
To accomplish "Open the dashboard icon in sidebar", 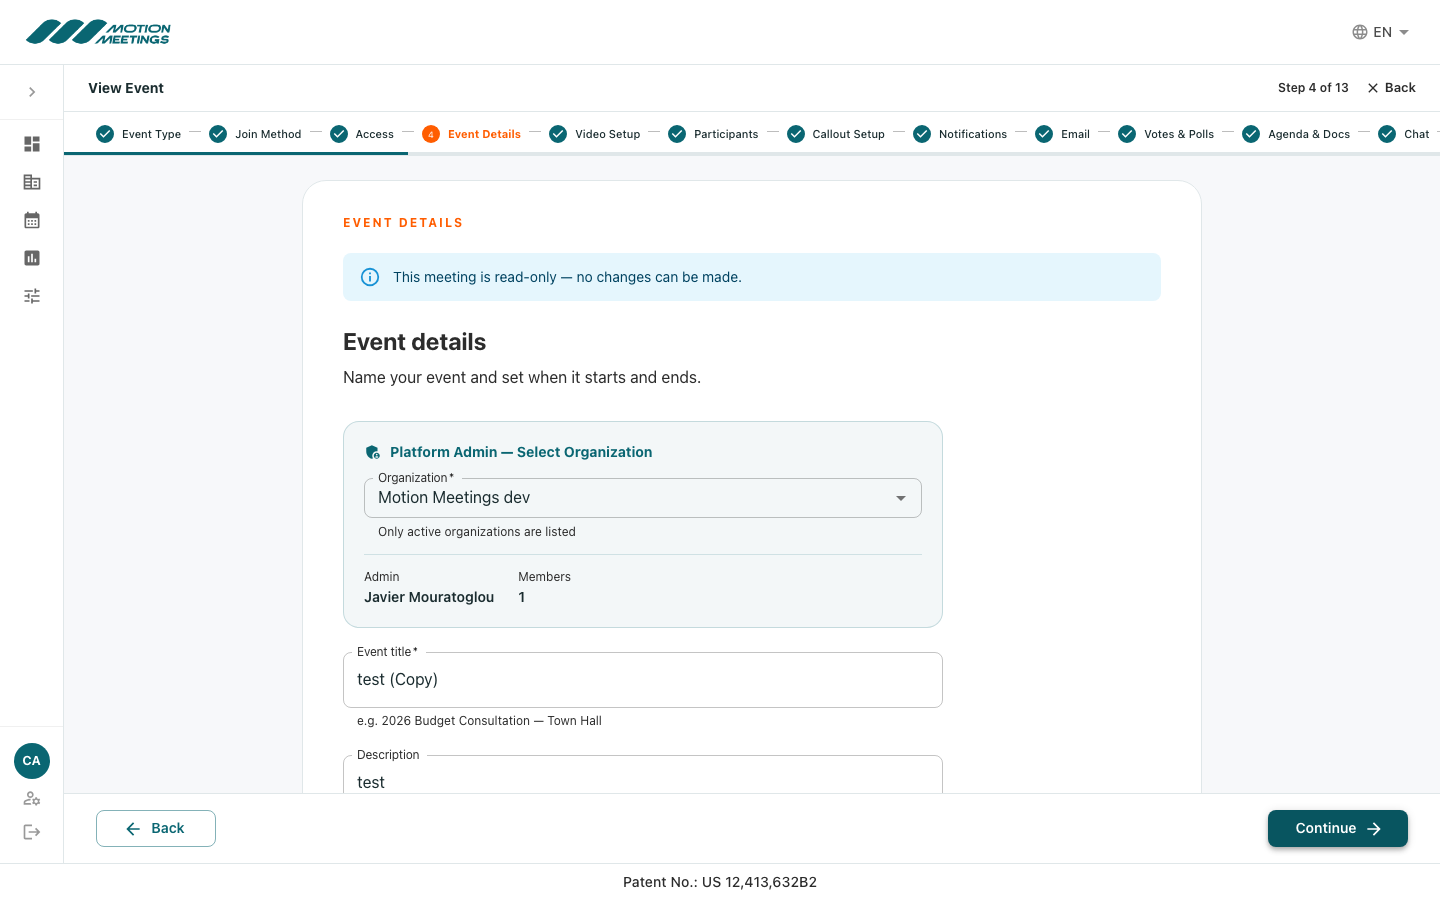I will coord(32,144).
